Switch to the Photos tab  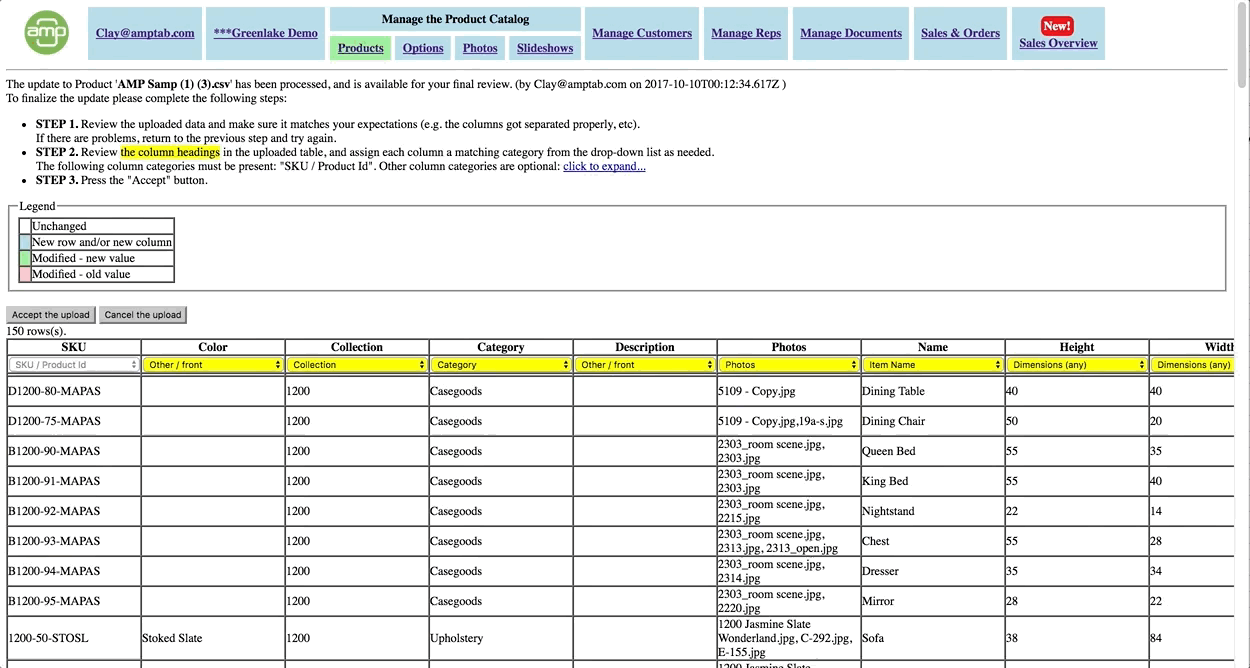pos(480,48)
